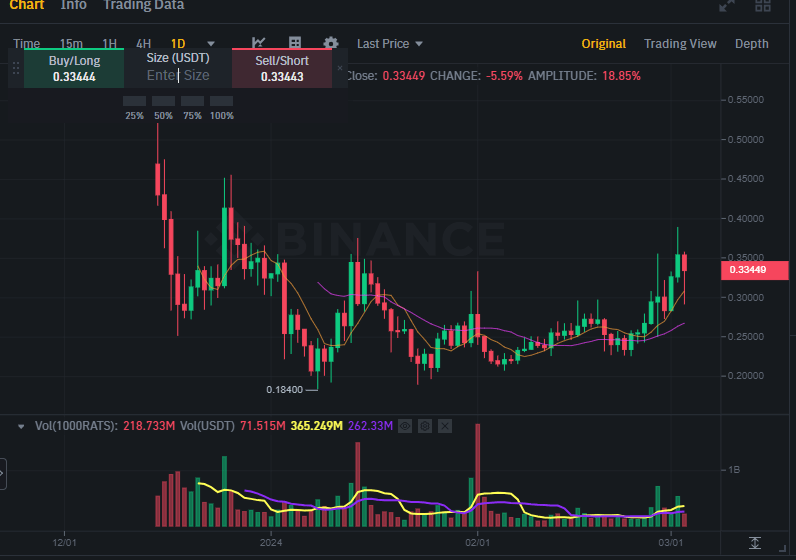Expand the left side panel arrow
796x560 pixels.
point(2,473)
